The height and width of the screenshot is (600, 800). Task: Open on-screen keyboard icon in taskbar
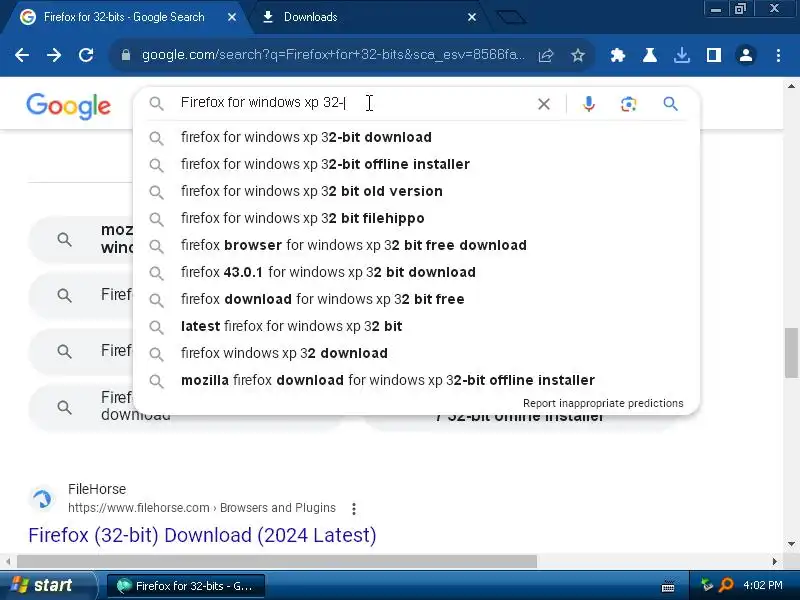668,587
